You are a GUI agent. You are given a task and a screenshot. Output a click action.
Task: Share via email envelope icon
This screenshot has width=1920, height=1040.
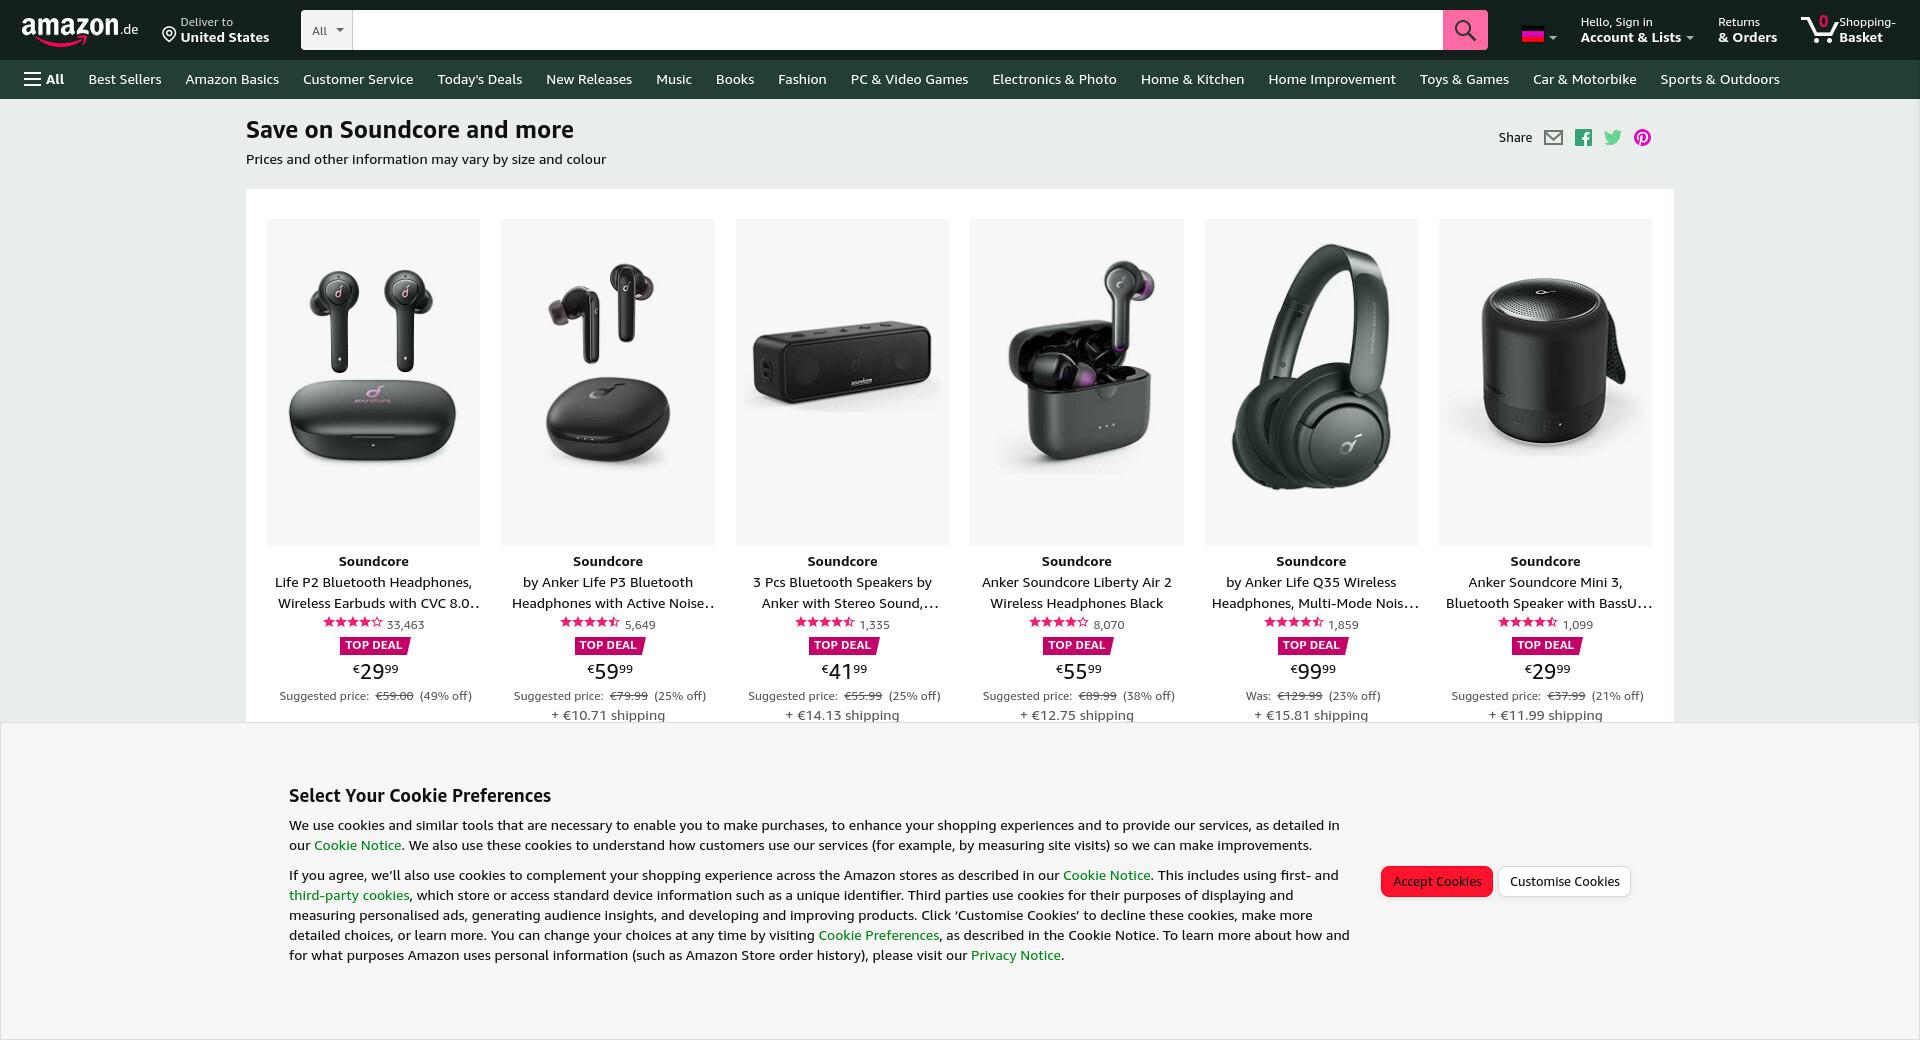coord(1553,138)
